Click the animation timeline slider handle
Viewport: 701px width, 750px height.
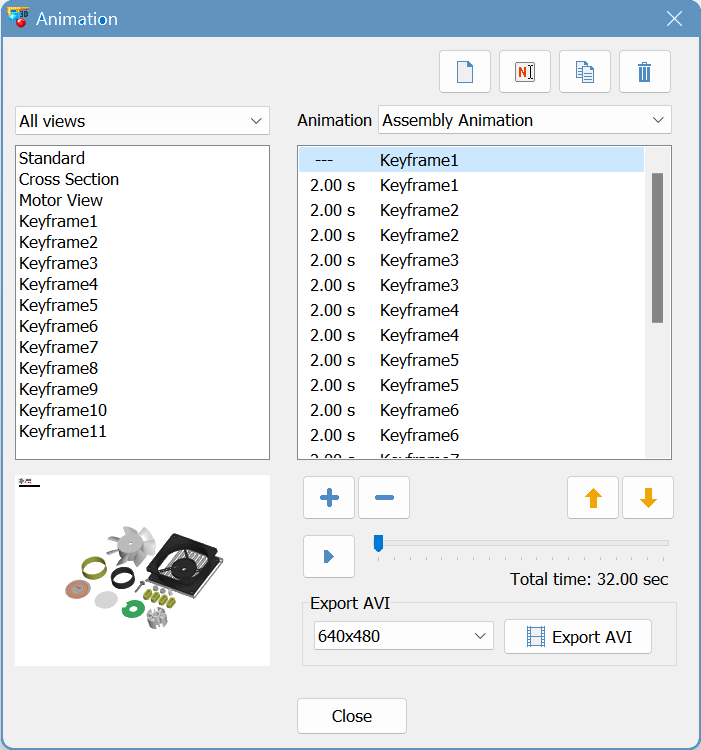click(x=378, y=543)
